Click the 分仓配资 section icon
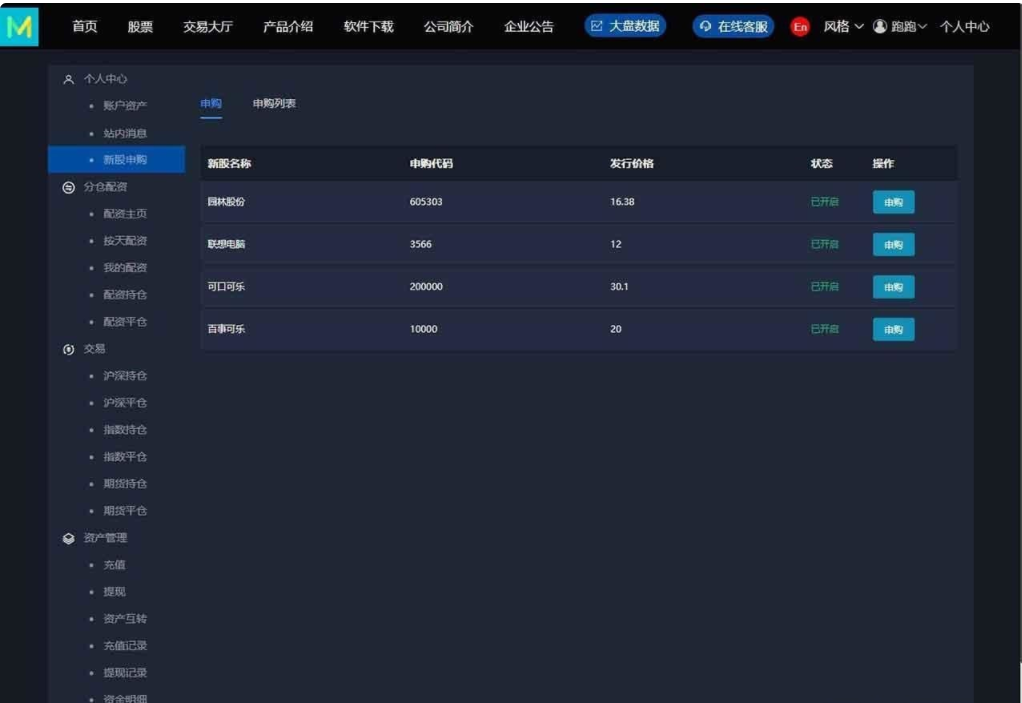Viewport: 1022px width, 703px height. (68, 188)
